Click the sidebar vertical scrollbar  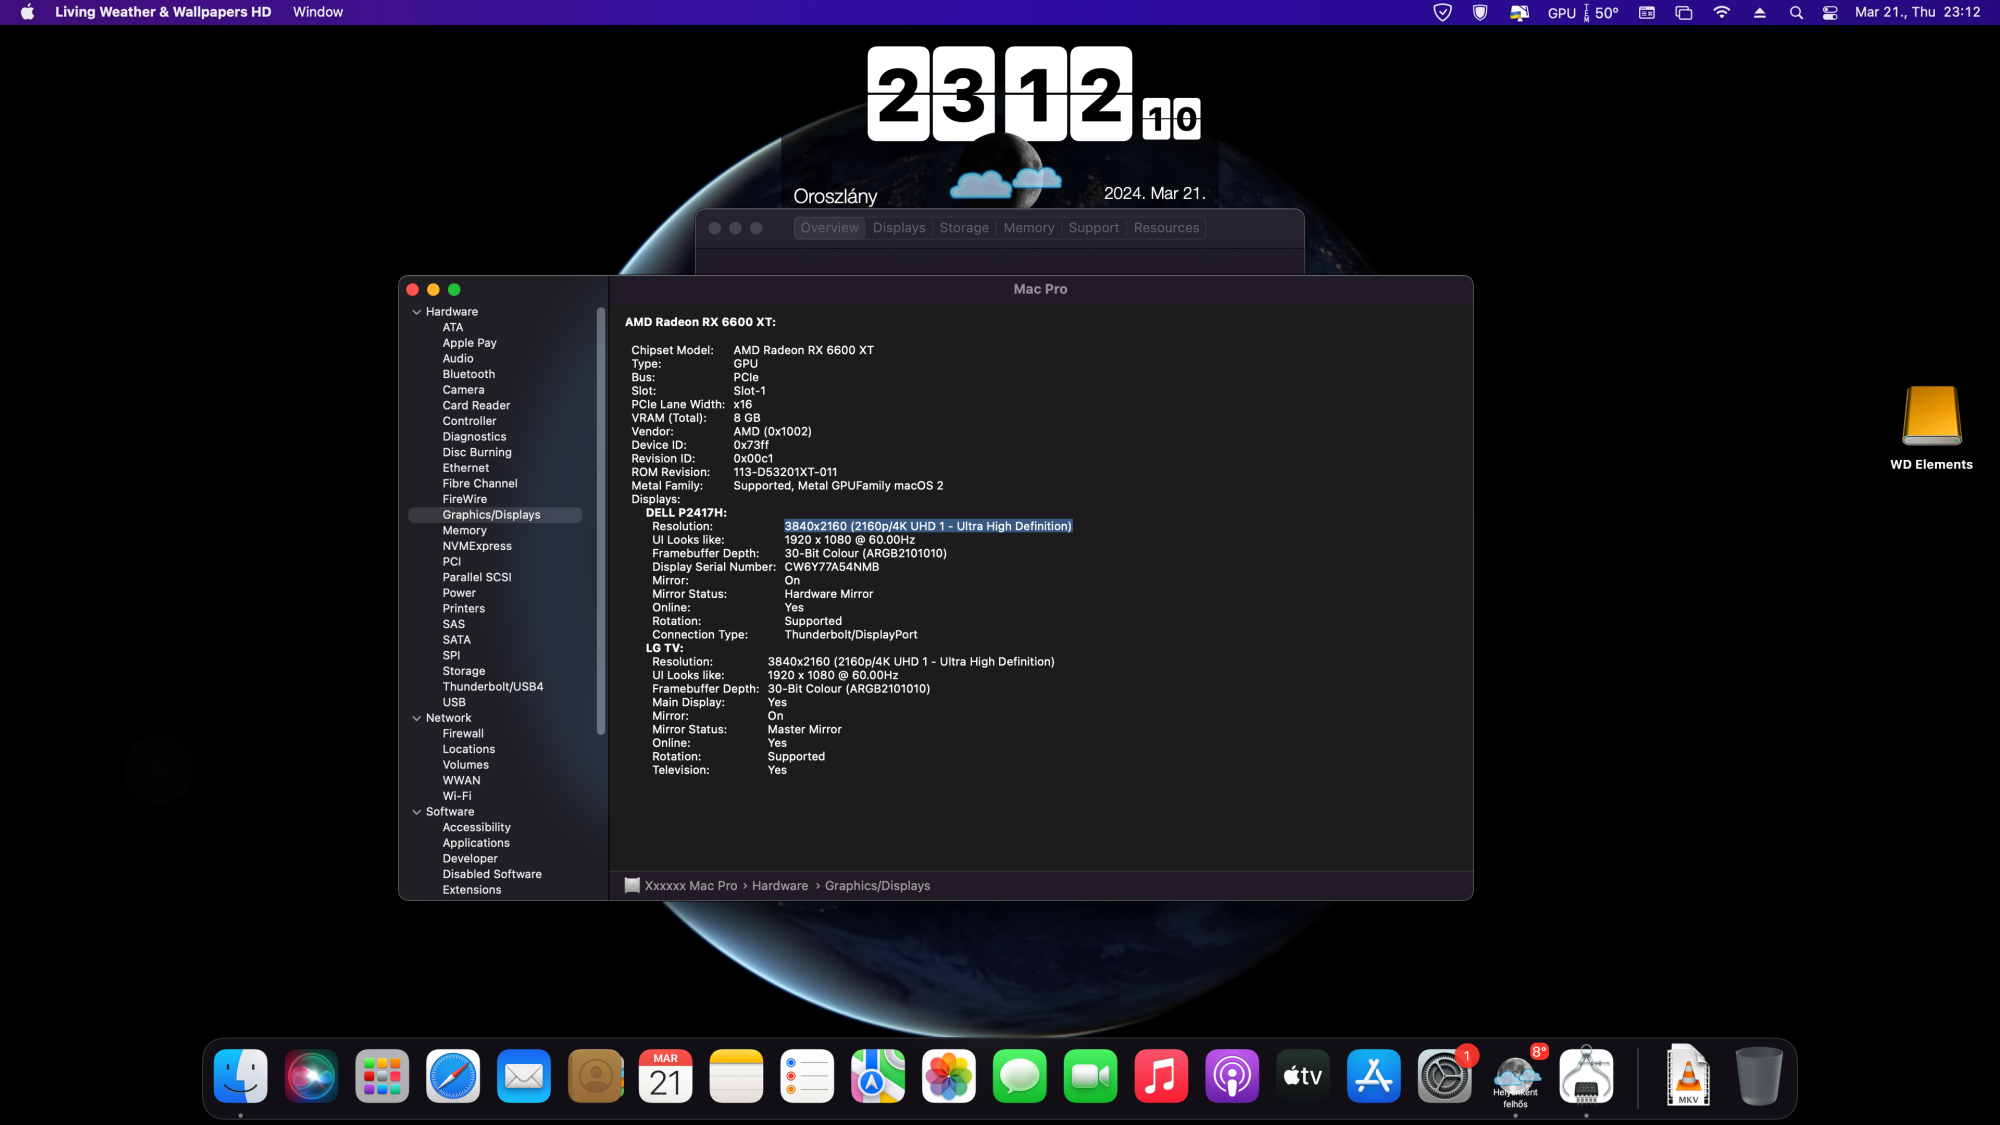[x=601, y=521]
